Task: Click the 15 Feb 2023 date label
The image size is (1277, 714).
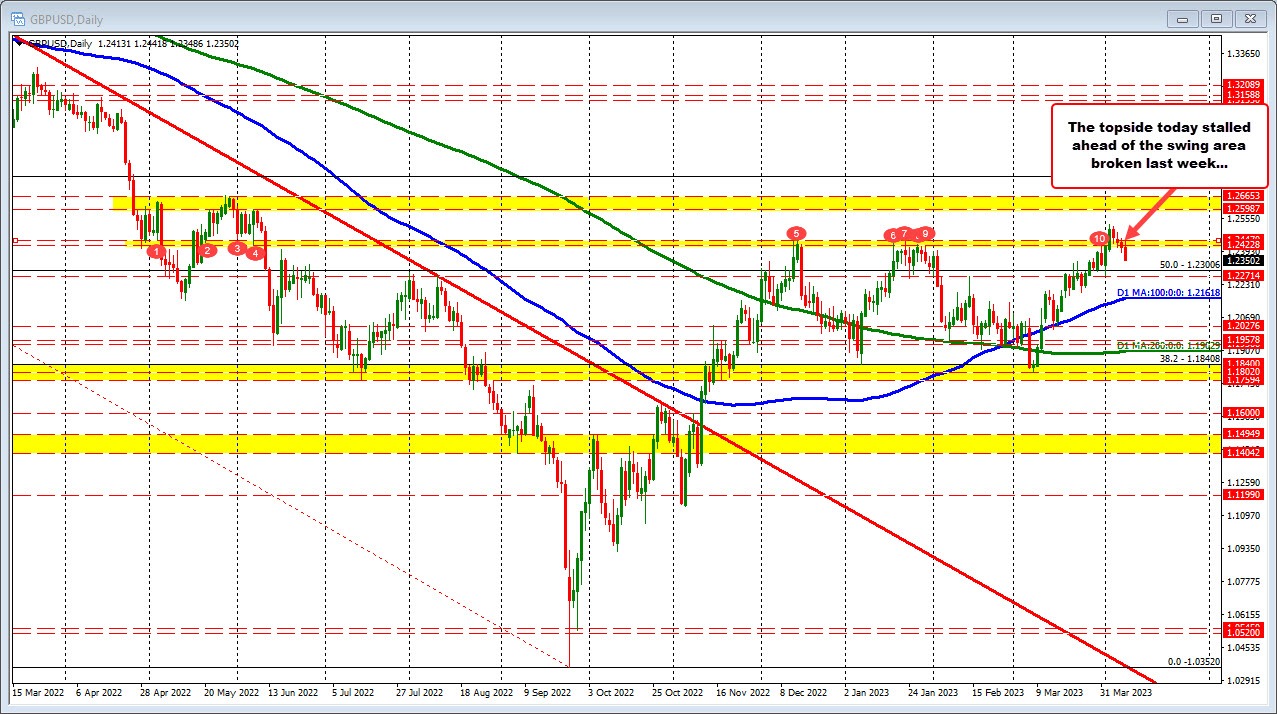Action: (997, 691)
